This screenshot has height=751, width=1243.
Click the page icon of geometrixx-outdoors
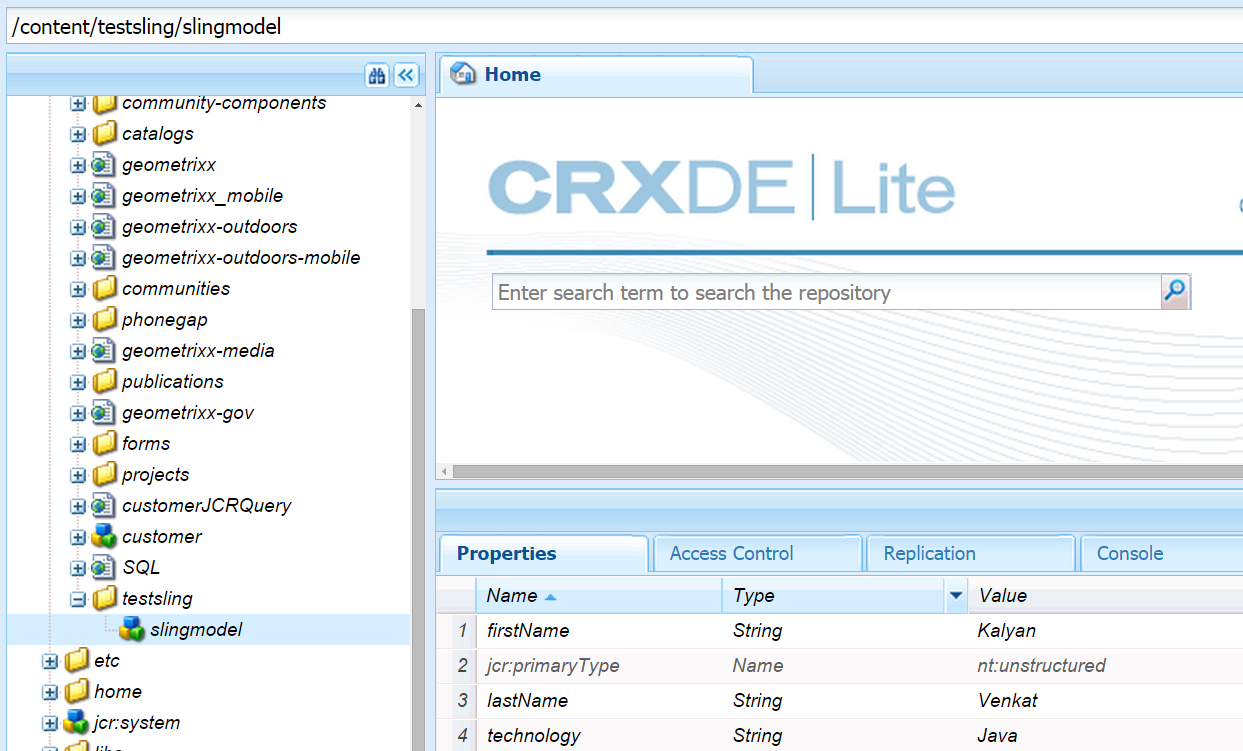point(104,227)
